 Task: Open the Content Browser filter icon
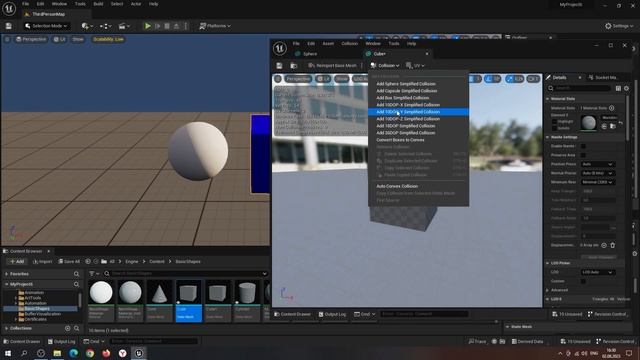[x=93, y=273]
